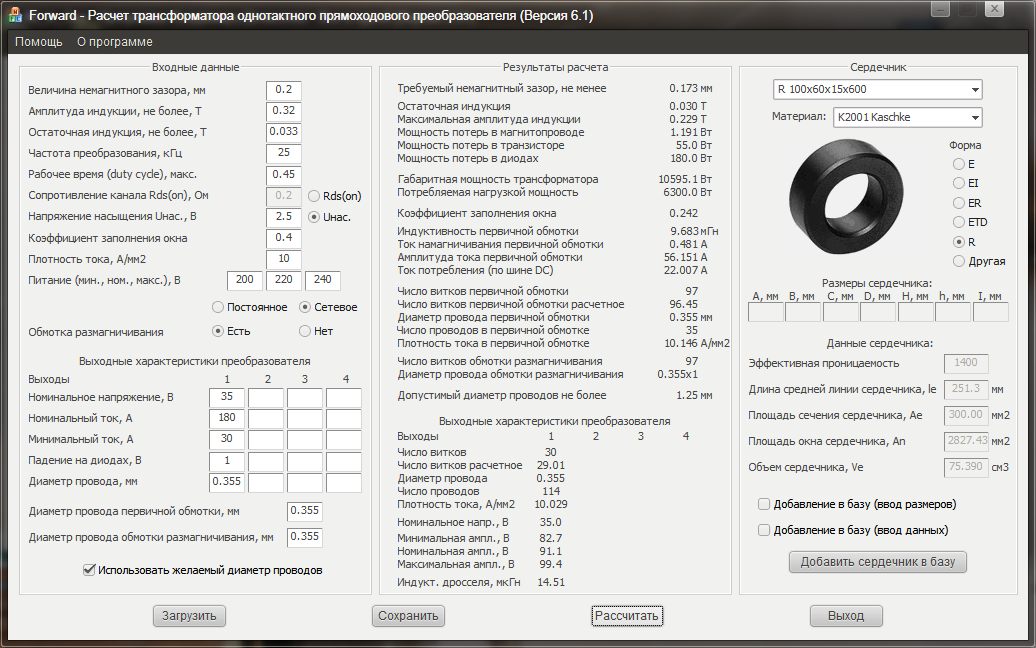Click the minimum supply voltage field 200

tap(245, 280)
